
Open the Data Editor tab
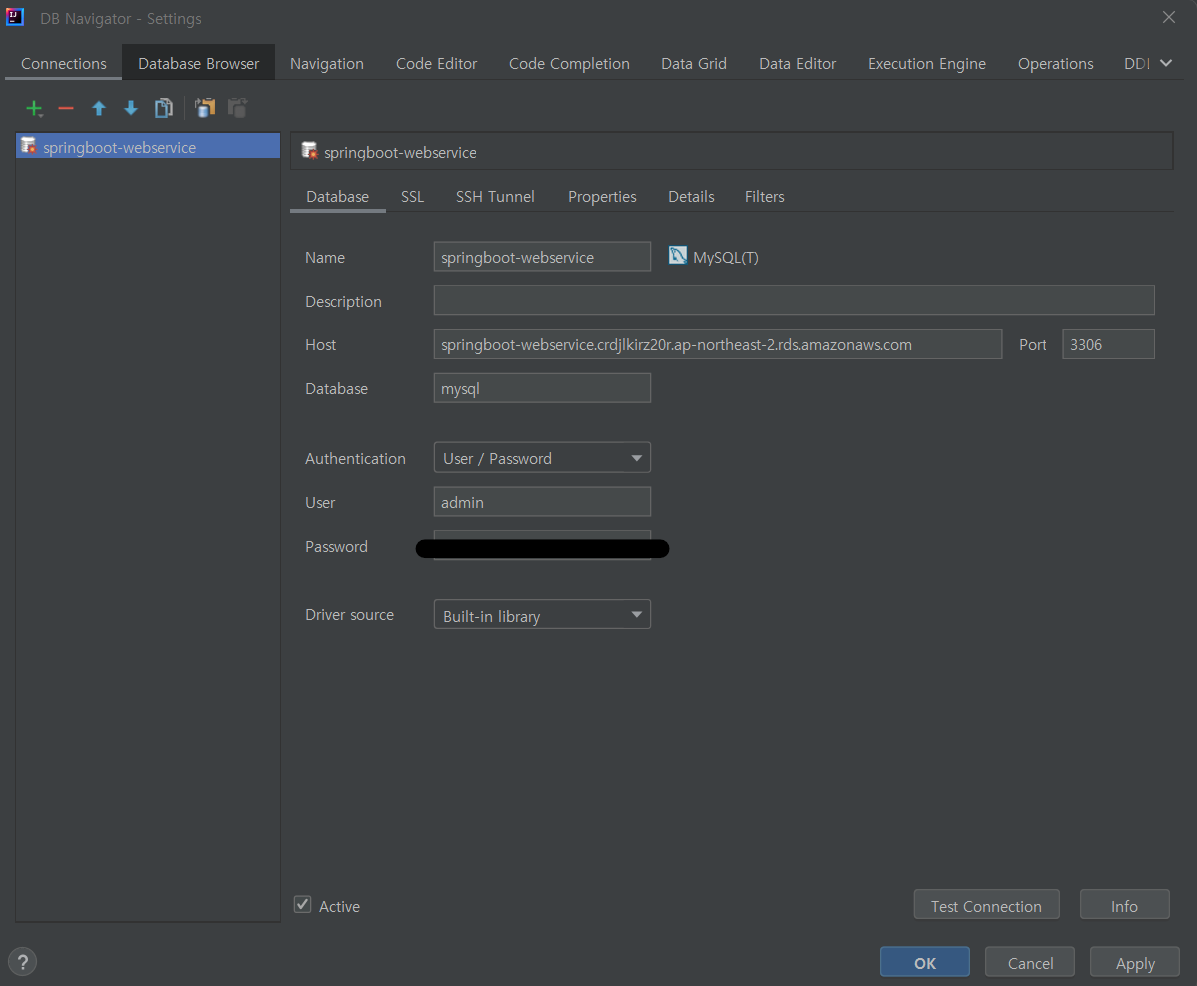click(x=798, y=63)
